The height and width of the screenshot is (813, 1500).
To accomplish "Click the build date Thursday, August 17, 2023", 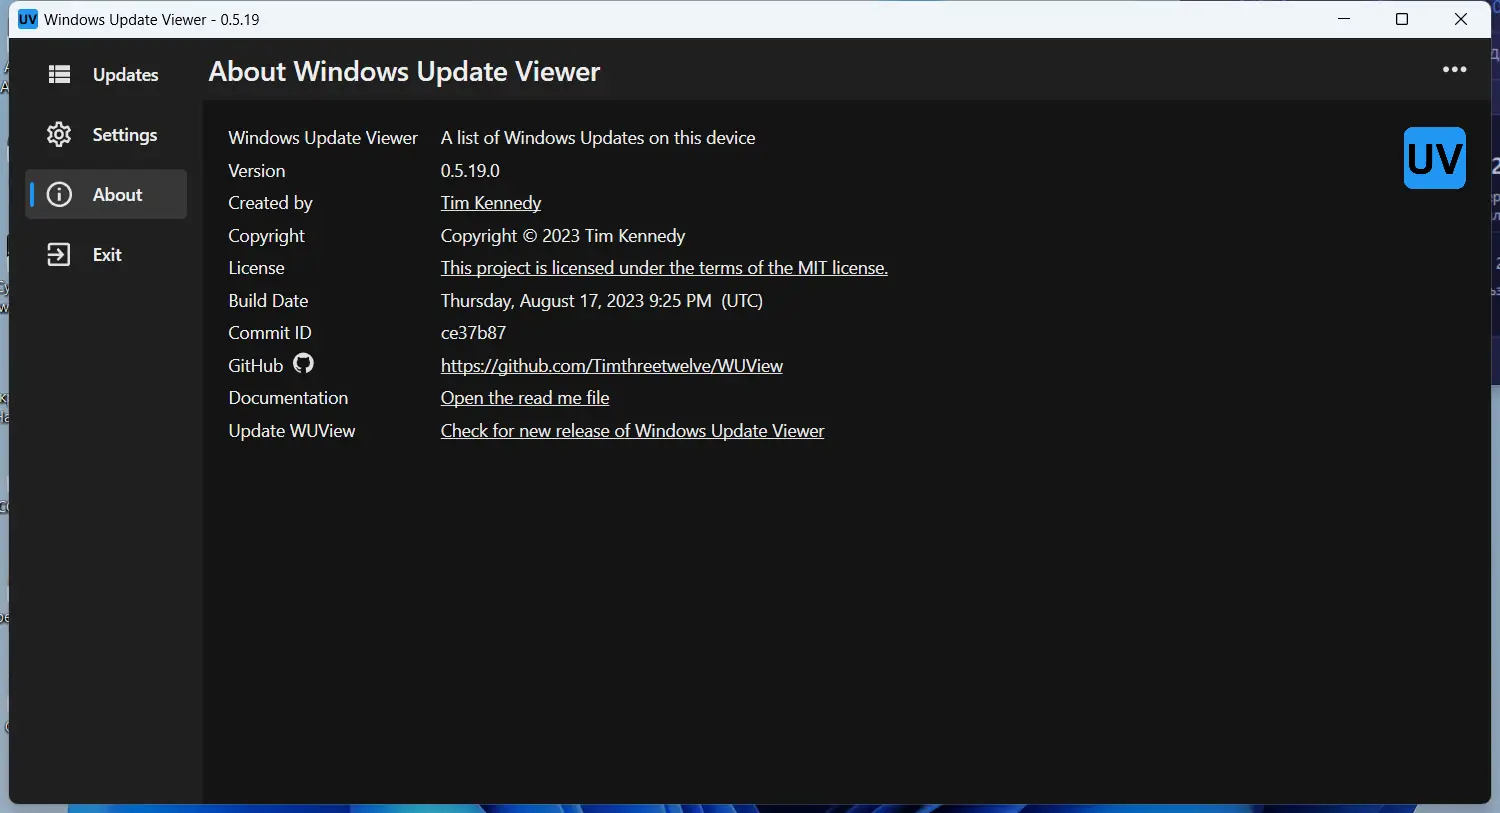I will tap(602, 301).
